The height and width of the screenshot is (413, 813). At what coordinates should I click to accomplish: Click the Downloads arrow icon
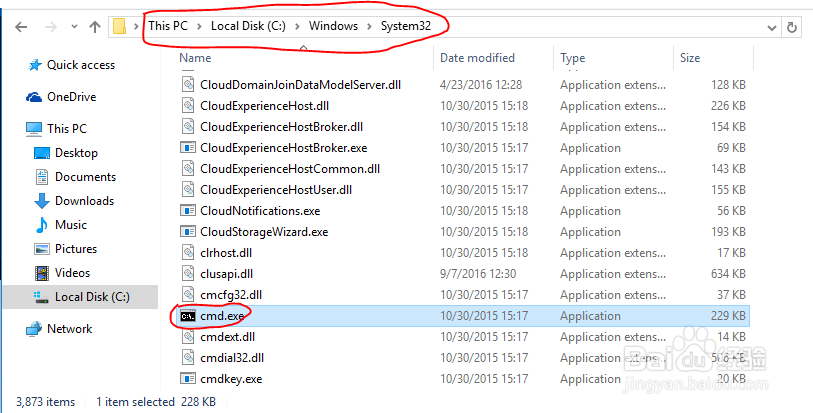[41, 201]
